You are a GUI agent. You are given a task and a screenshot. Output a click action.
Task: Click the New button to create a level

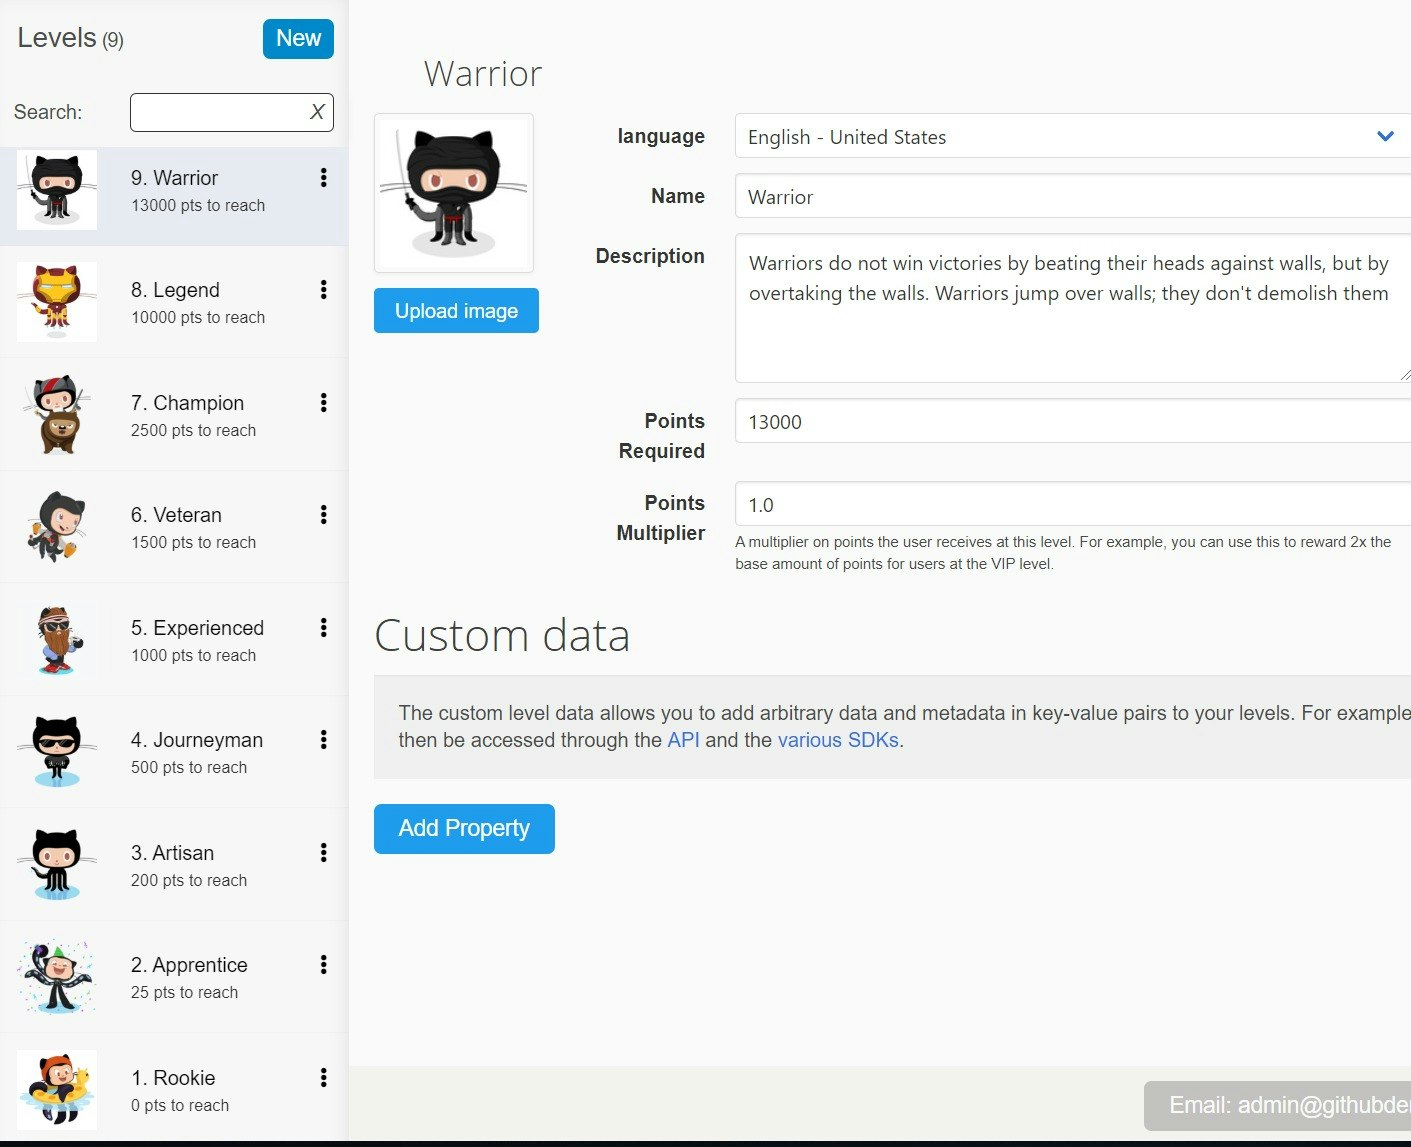point(297,38)
